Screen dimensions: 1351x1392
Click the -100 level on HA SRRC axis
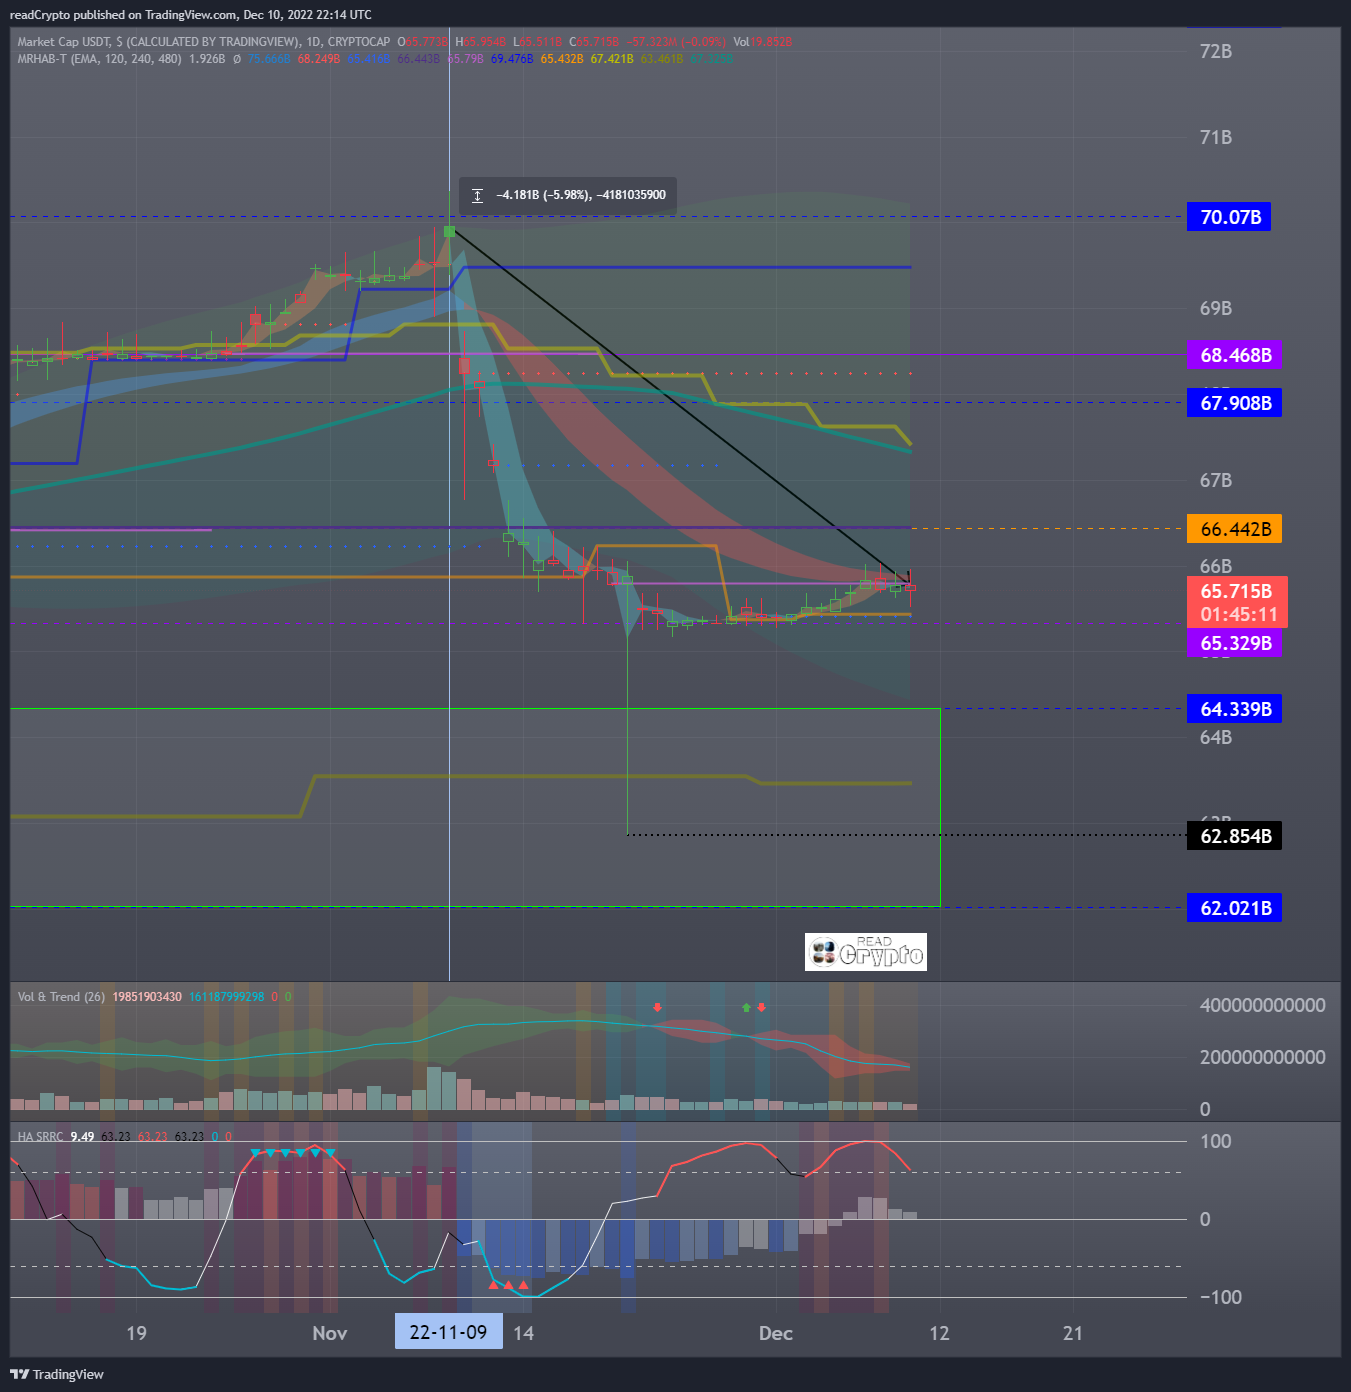click(x=1221, y=1297)
